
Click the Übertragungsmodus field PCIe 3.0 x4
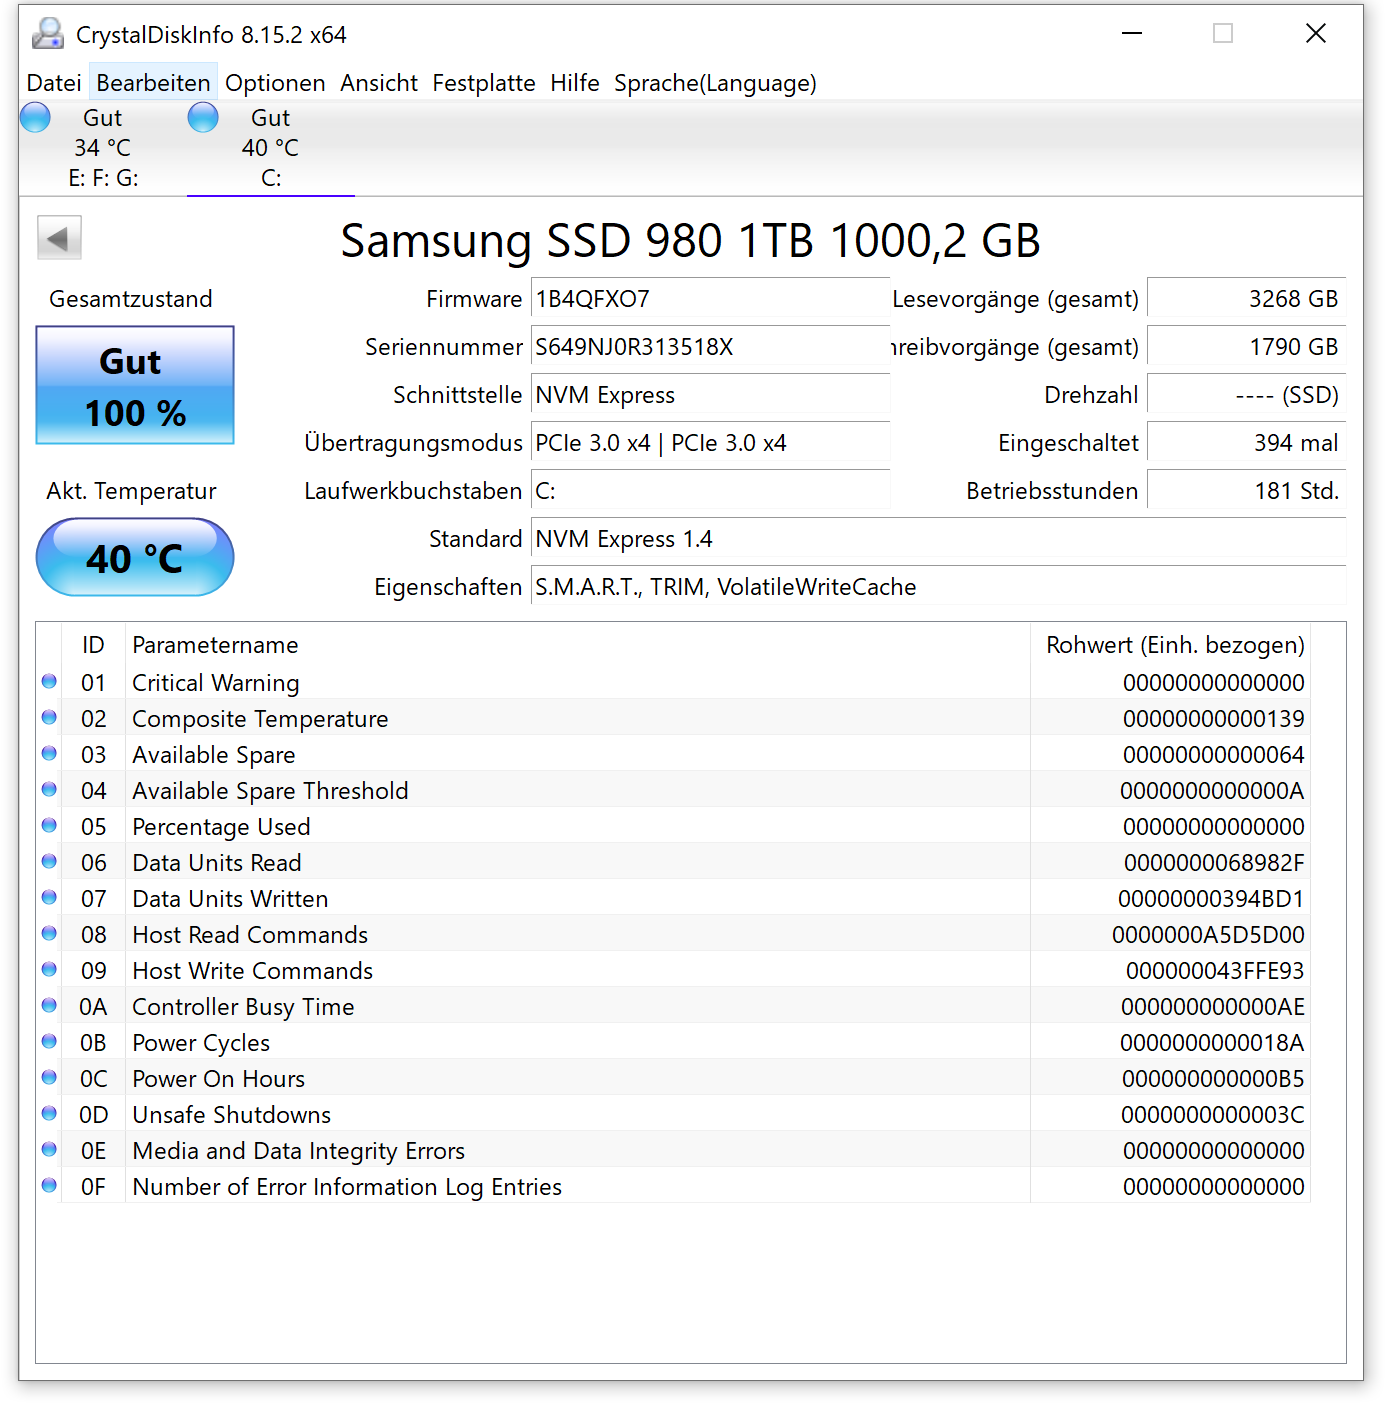[710, 443]
